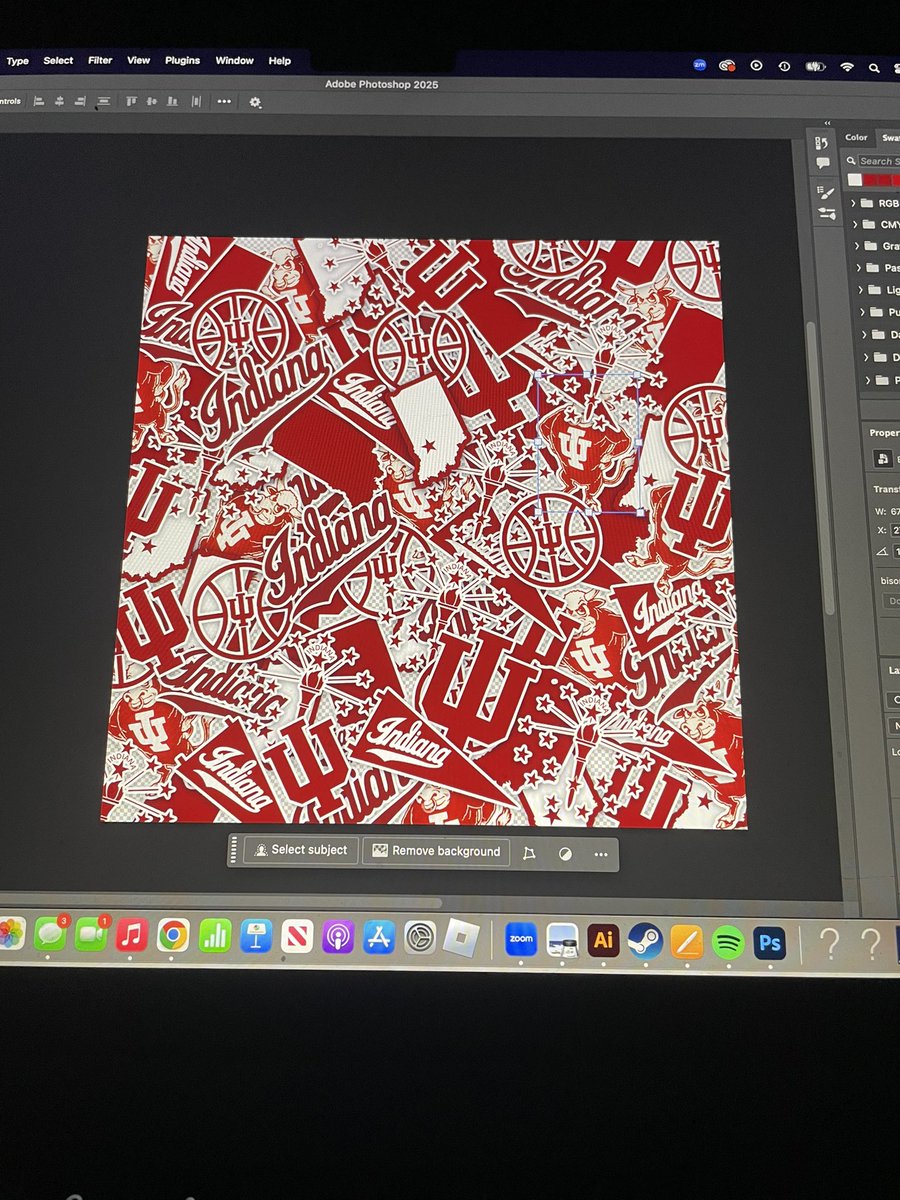Open more options in contextual task bar
The image size is (900, 1200).
[x=601, y=855]
